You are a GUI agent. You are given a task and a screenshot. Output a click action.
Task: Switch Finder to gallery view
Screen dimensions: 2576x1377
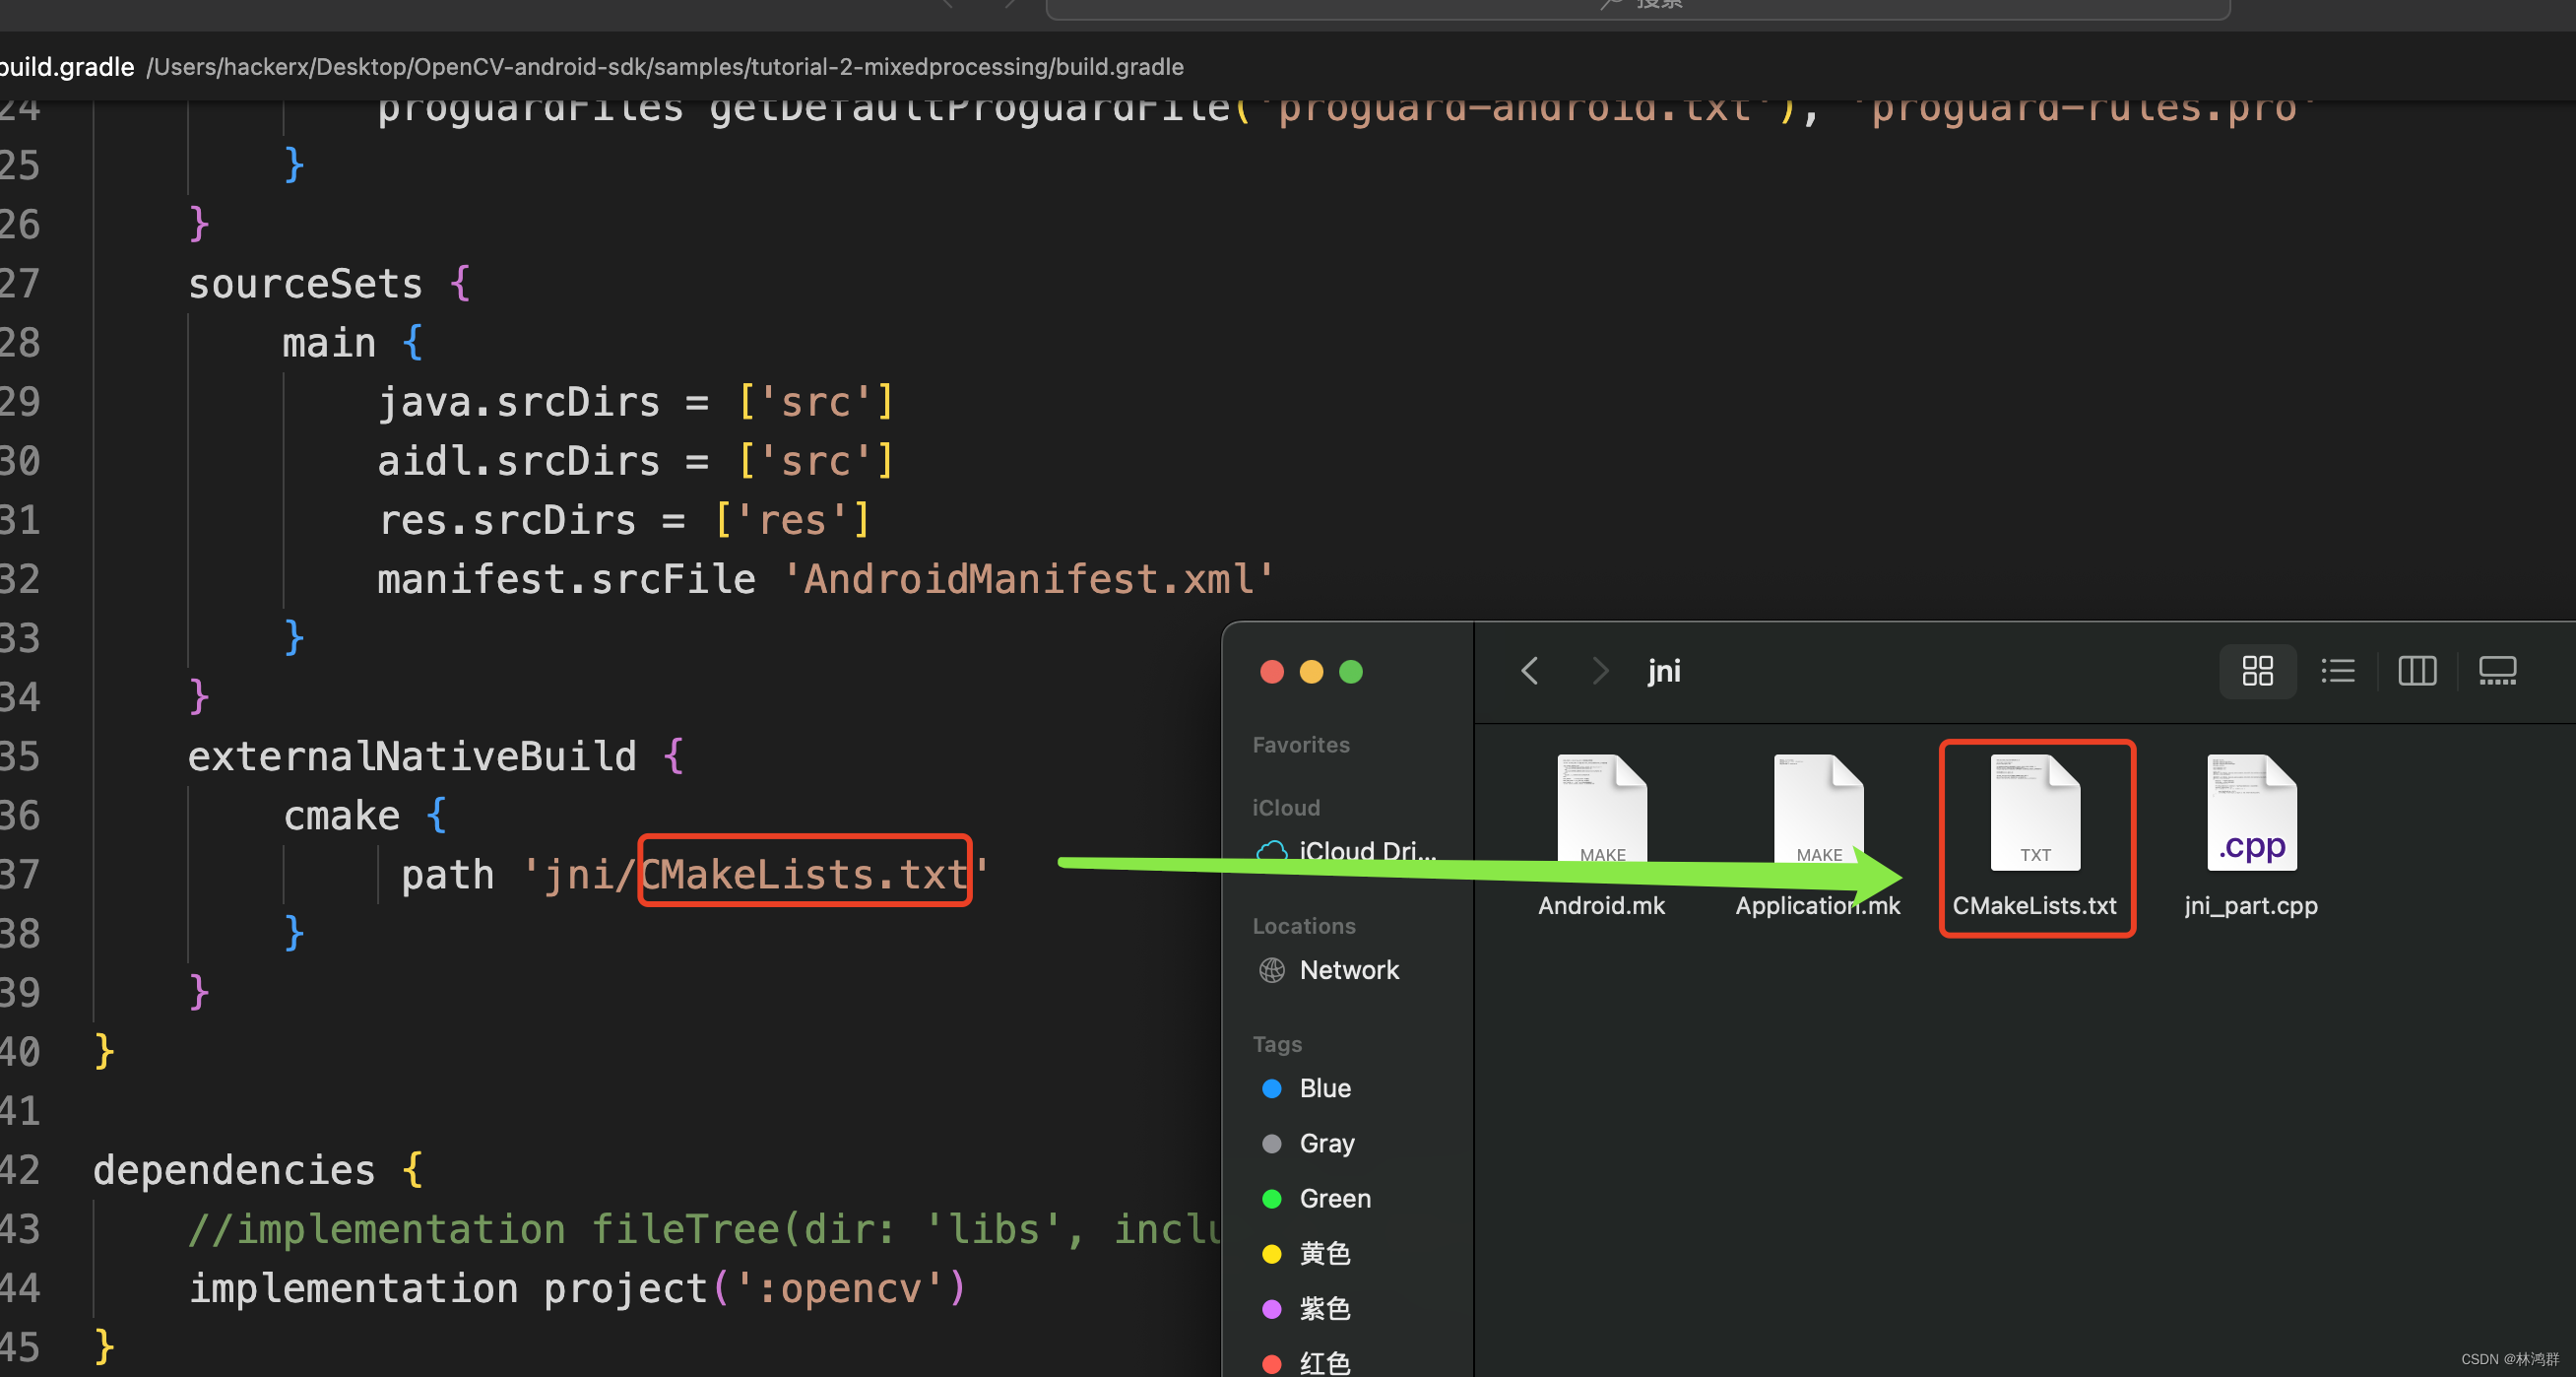(2496, 670)
